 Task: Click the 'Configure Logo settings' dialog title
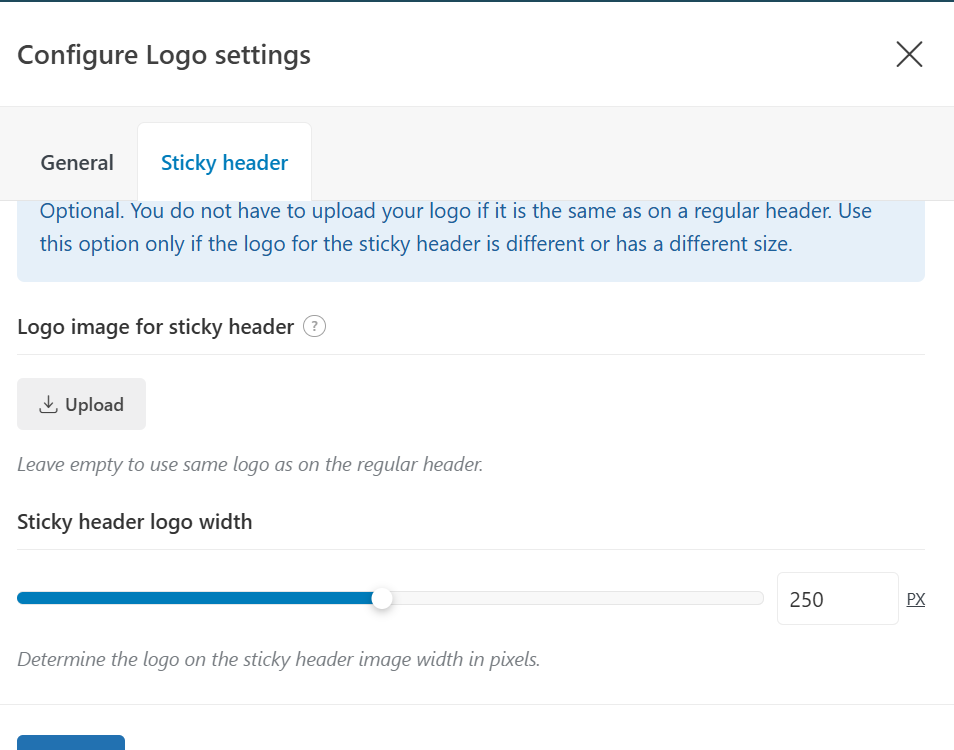tap(164, 55)
